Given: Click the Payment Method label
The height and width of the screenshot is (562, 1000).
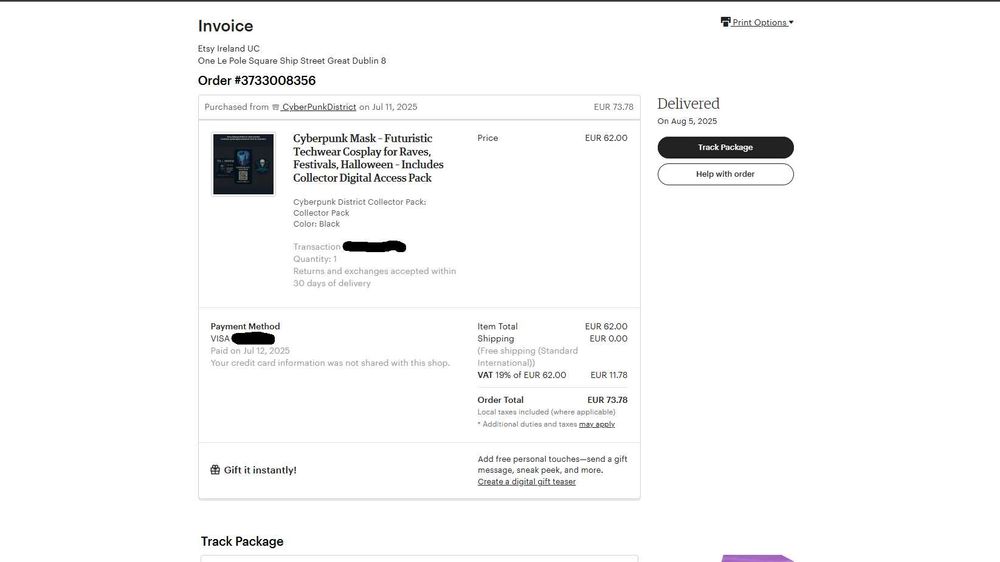Looking at the screenshot, I should tap(245, 327).
